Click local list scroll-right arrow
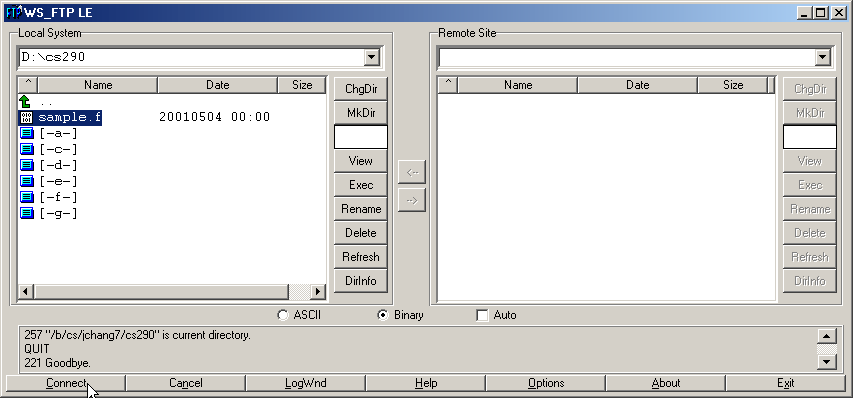The width and height of the screenshot is (853, 398). (319, 292)
